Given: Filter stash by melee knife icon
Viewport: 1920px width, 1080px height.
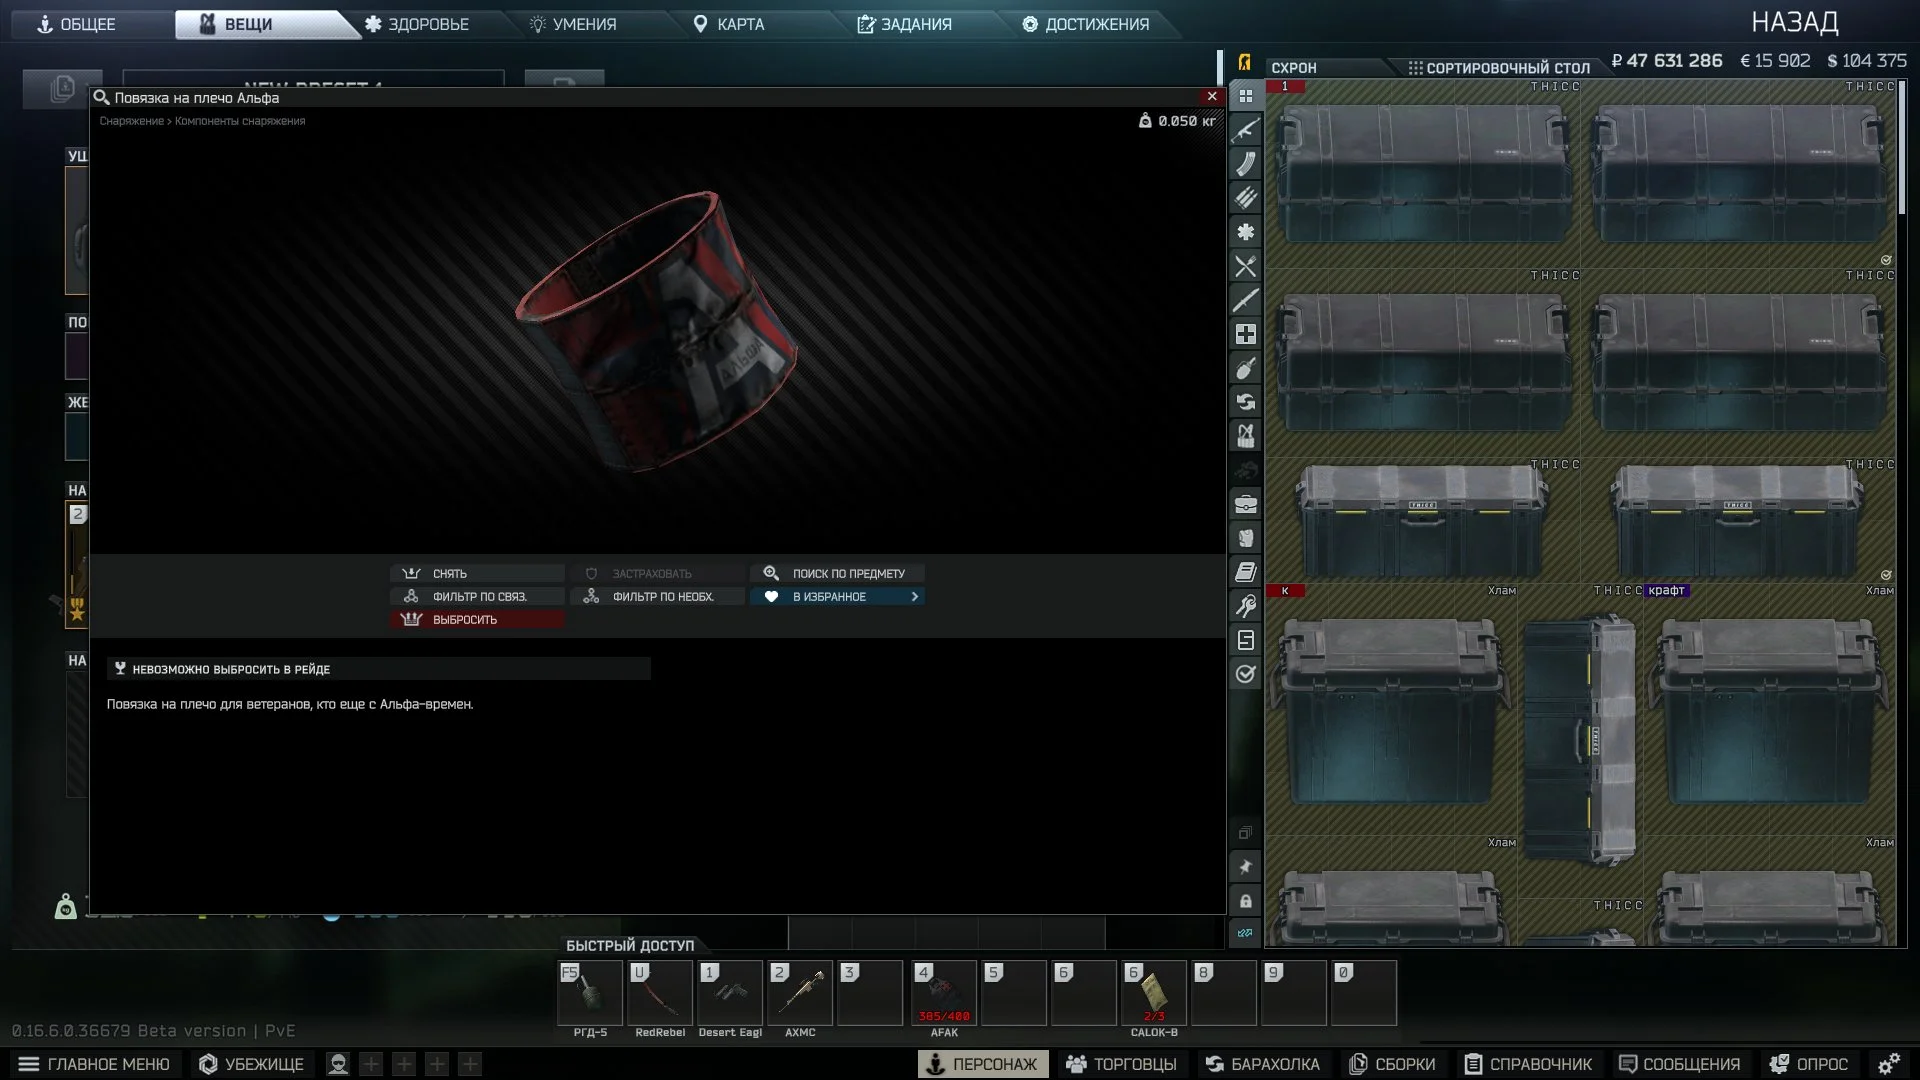Looking at the screenshot, I should tap(1245, 300).
